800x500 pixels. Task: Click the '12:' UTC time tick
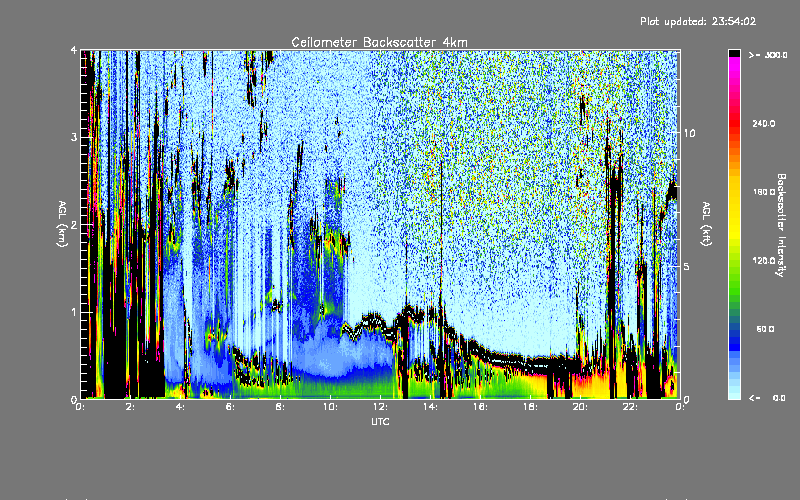381,407
